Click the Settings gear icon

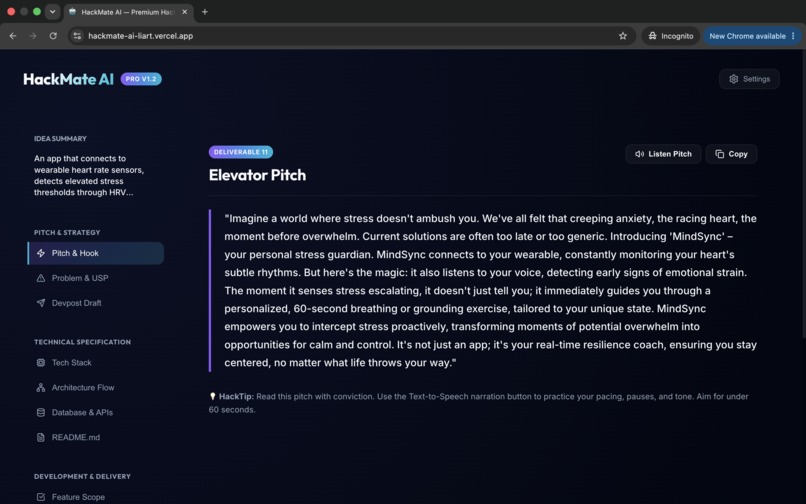point(734,79)
